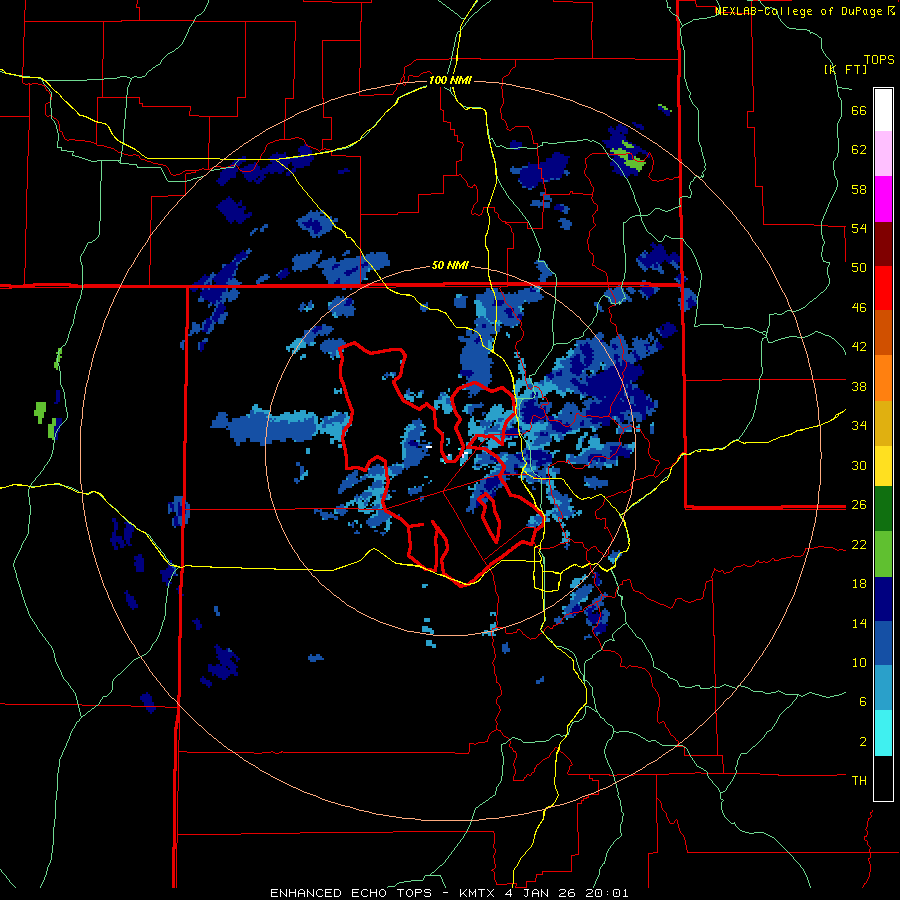The image size is (900, 900).
Task: Click the dark orange 46 kft legend swatch
Action: 883,332
